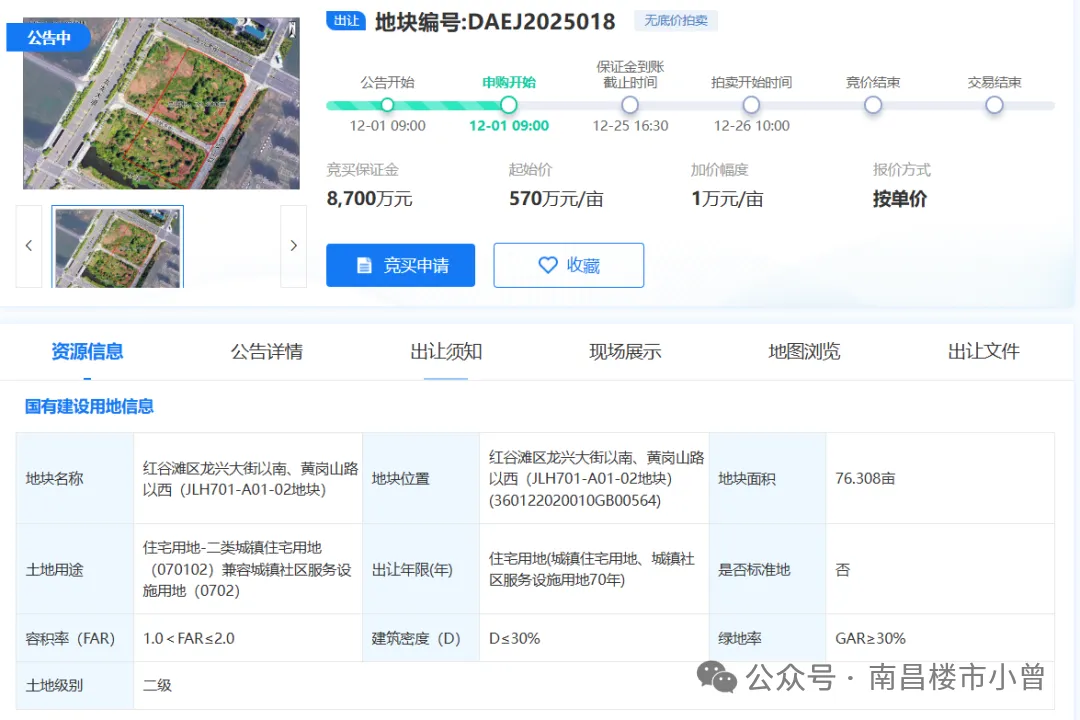This screenshot has height=720, width=1080.
Task: Open the 出让文件 tab
Action: tap(983, 352)
